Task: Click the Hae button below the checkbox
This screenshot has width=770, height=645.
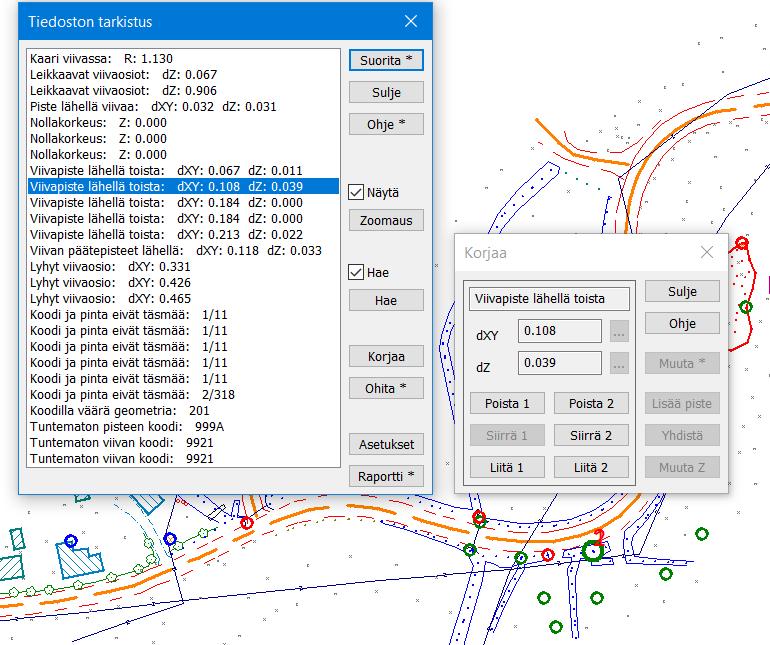Action: tap(386, 300)
